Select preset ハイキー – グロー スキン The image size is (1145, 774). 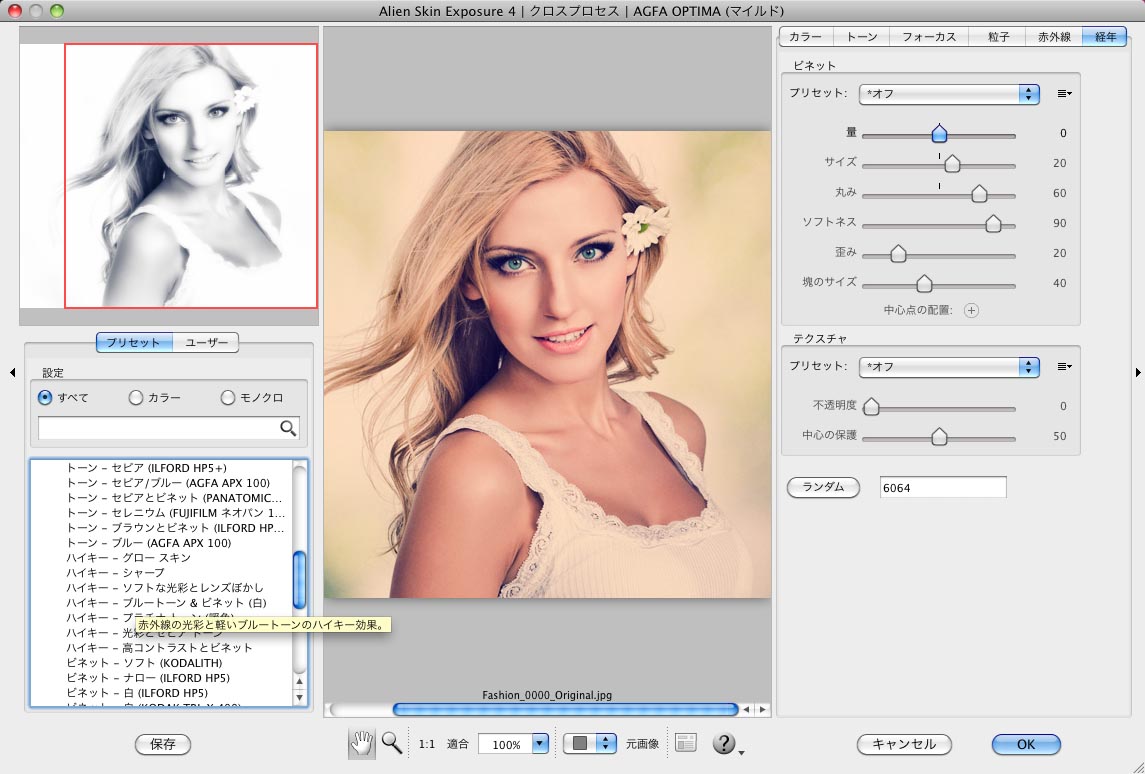129,558
